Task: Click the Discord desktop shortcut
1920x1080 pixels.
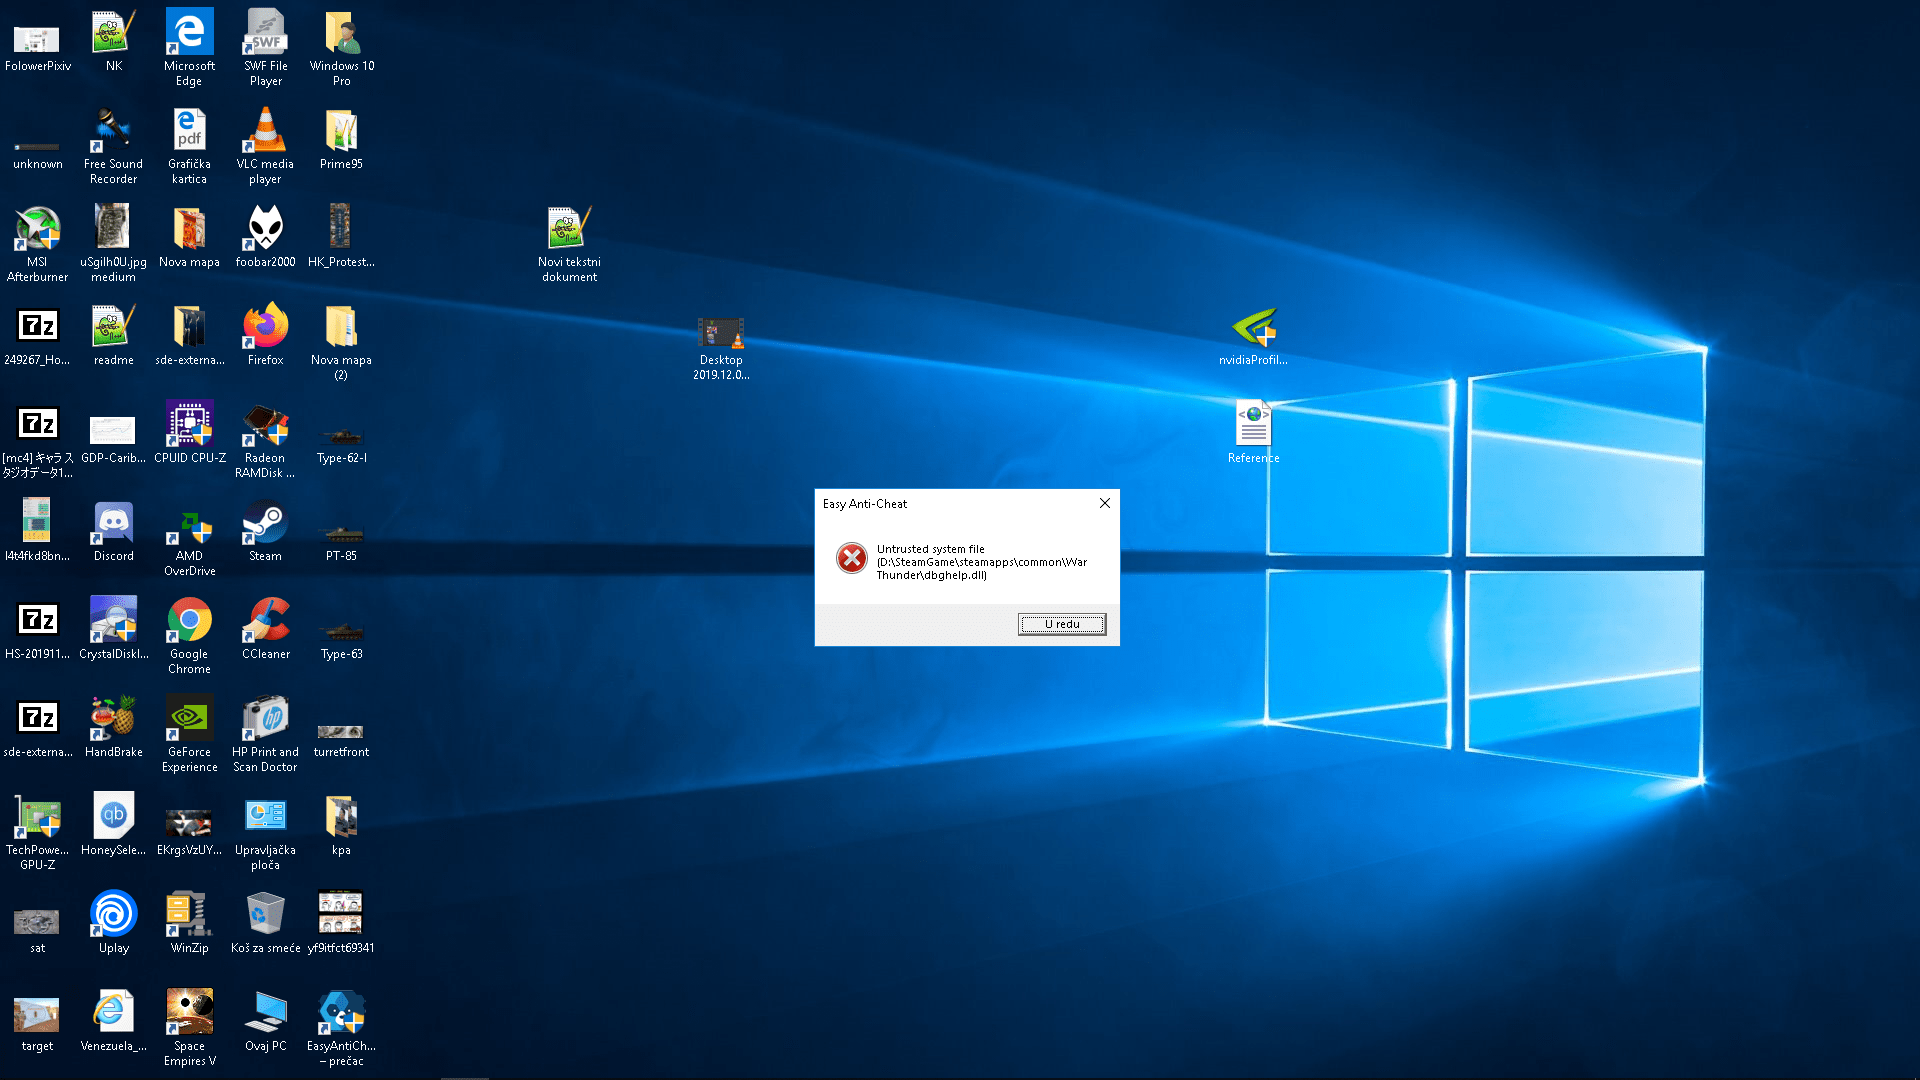Action: (x=113, y=530)
